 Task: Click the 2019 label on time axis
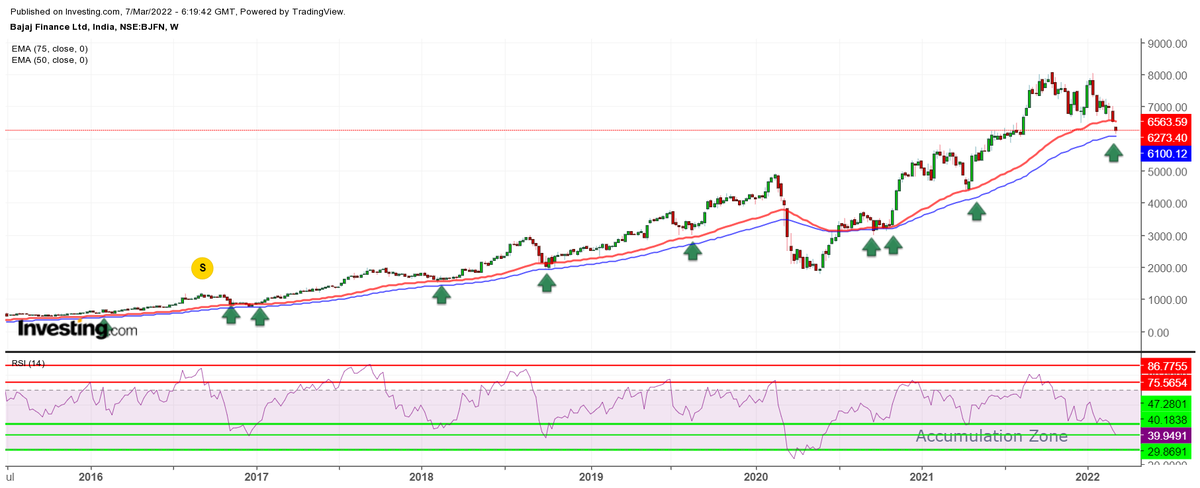click(x=591, y=476)
